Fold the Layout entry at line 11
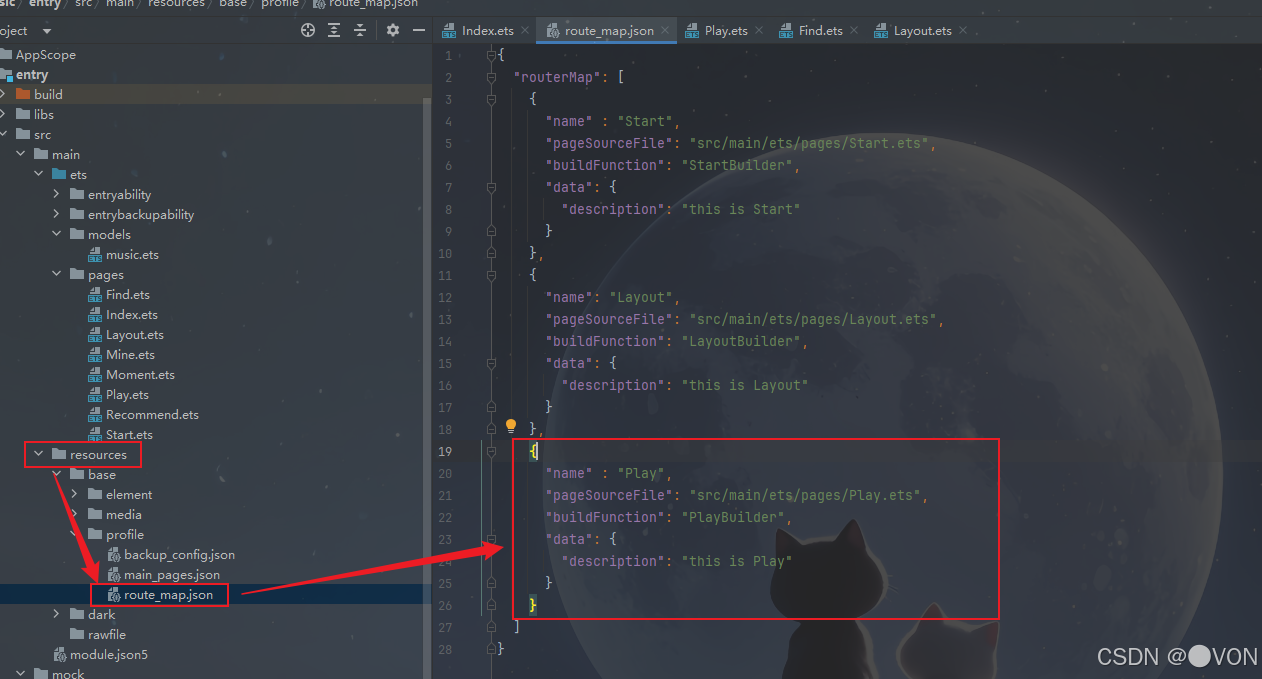 tap(491, 275)
